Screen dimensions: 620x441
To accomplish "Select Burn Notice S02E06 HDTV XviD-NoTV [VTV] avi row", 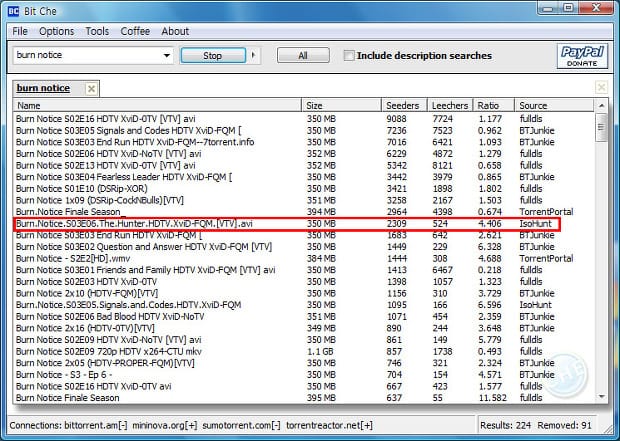I will (304, 154).
